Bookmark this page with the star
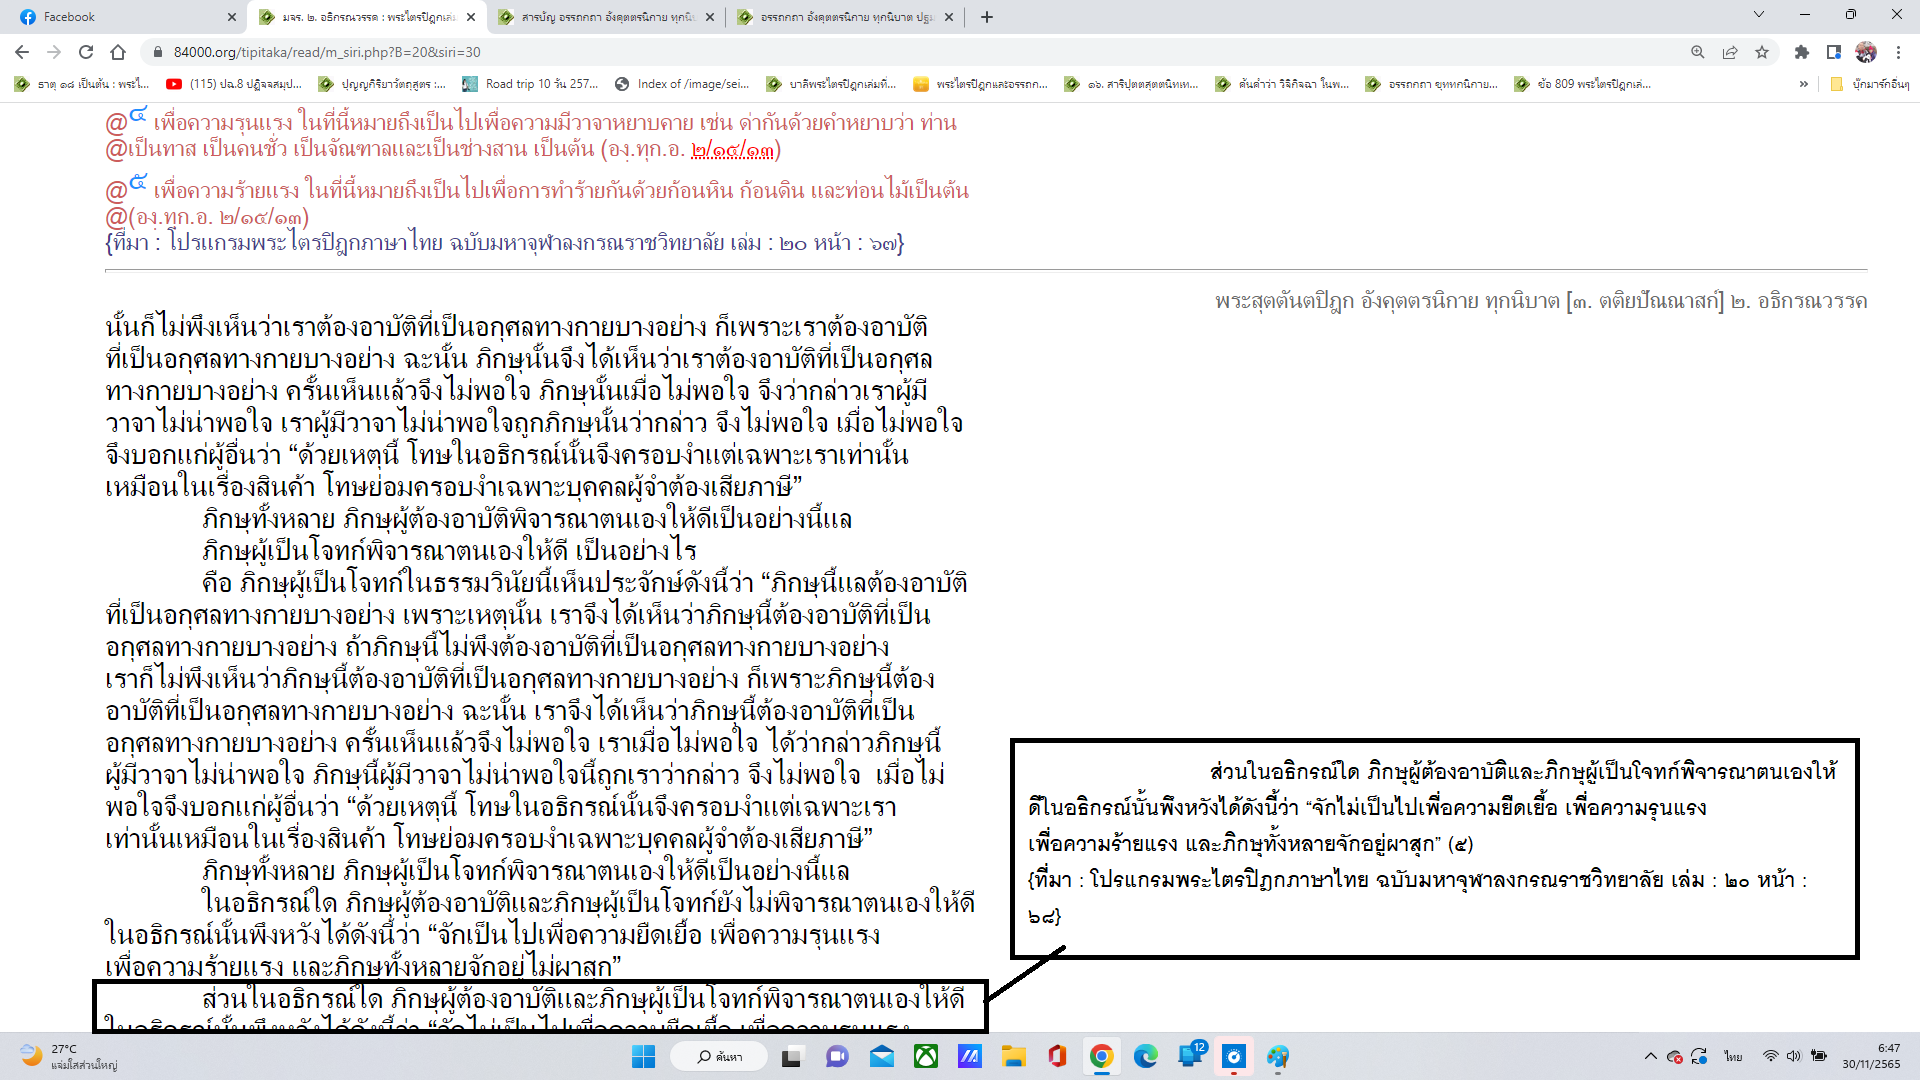1920x1080 pixels. click(1762, 52)
